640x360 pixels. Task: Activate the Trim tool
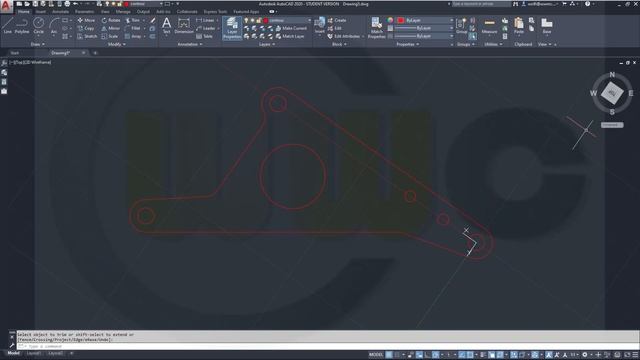pyautogui.click(x=133, y=20)
